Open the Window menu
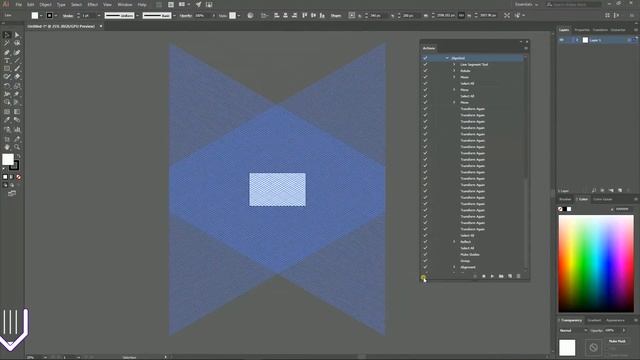Image resolution: width=640 pixels, height=360 pixels. (125, 4)
